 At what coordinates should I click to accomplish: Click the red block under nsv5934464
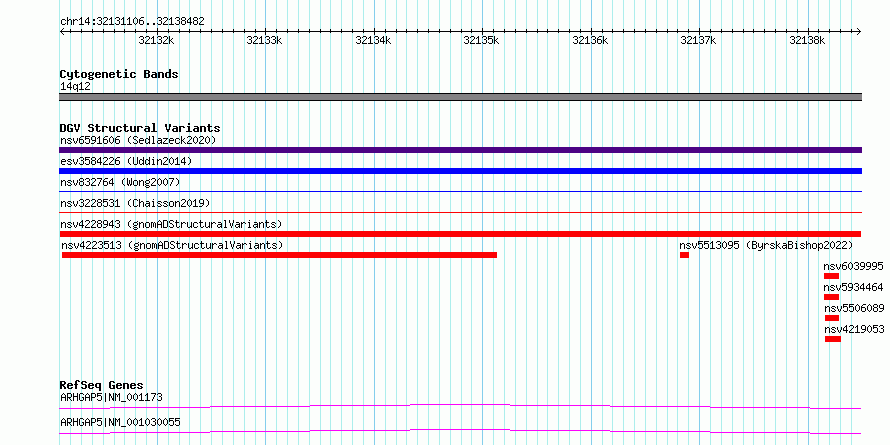831,297
